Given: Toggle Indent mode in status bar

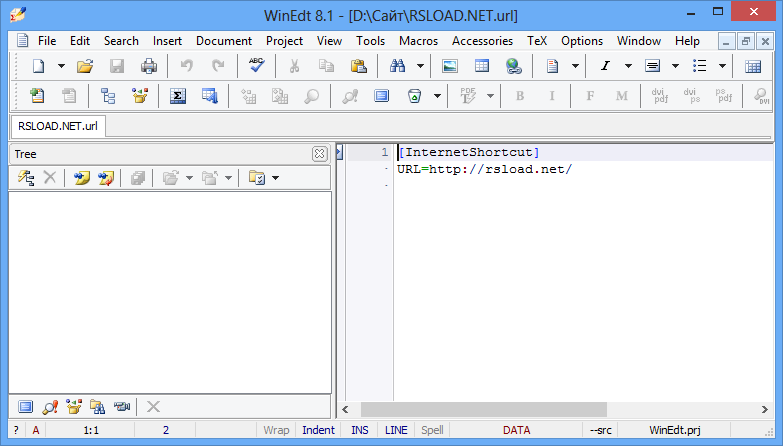Looking at the screenshot, I should pos(318,430).
